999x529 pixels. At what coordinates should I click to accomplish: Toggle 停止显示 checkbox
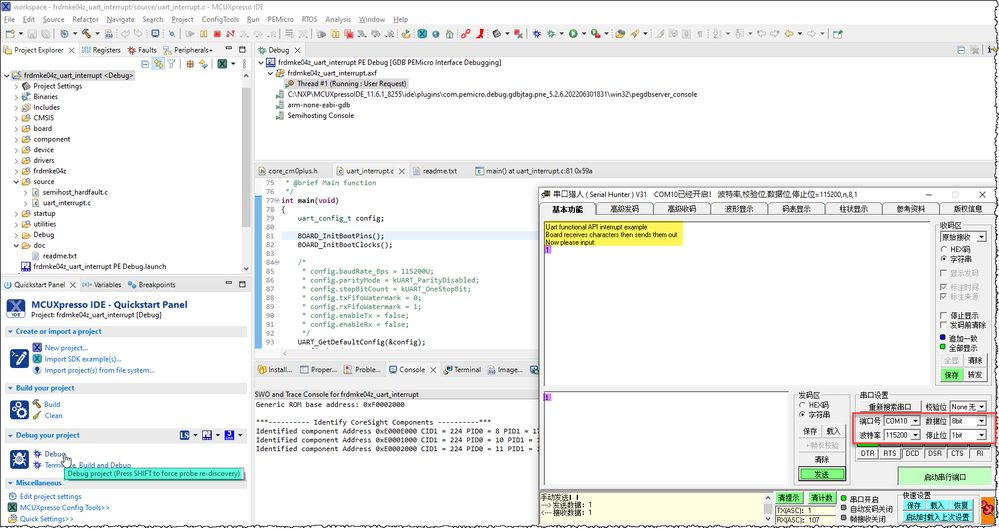(944, 315)
